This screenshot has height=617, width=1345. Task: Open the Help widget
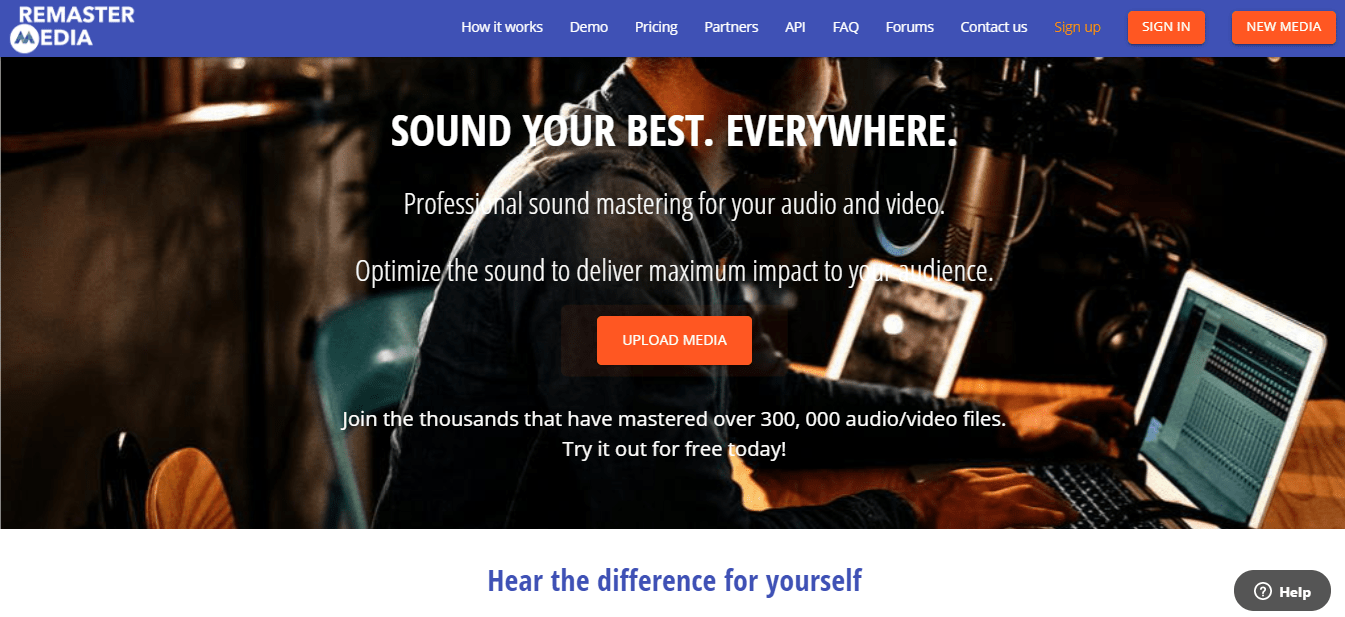1282,591
